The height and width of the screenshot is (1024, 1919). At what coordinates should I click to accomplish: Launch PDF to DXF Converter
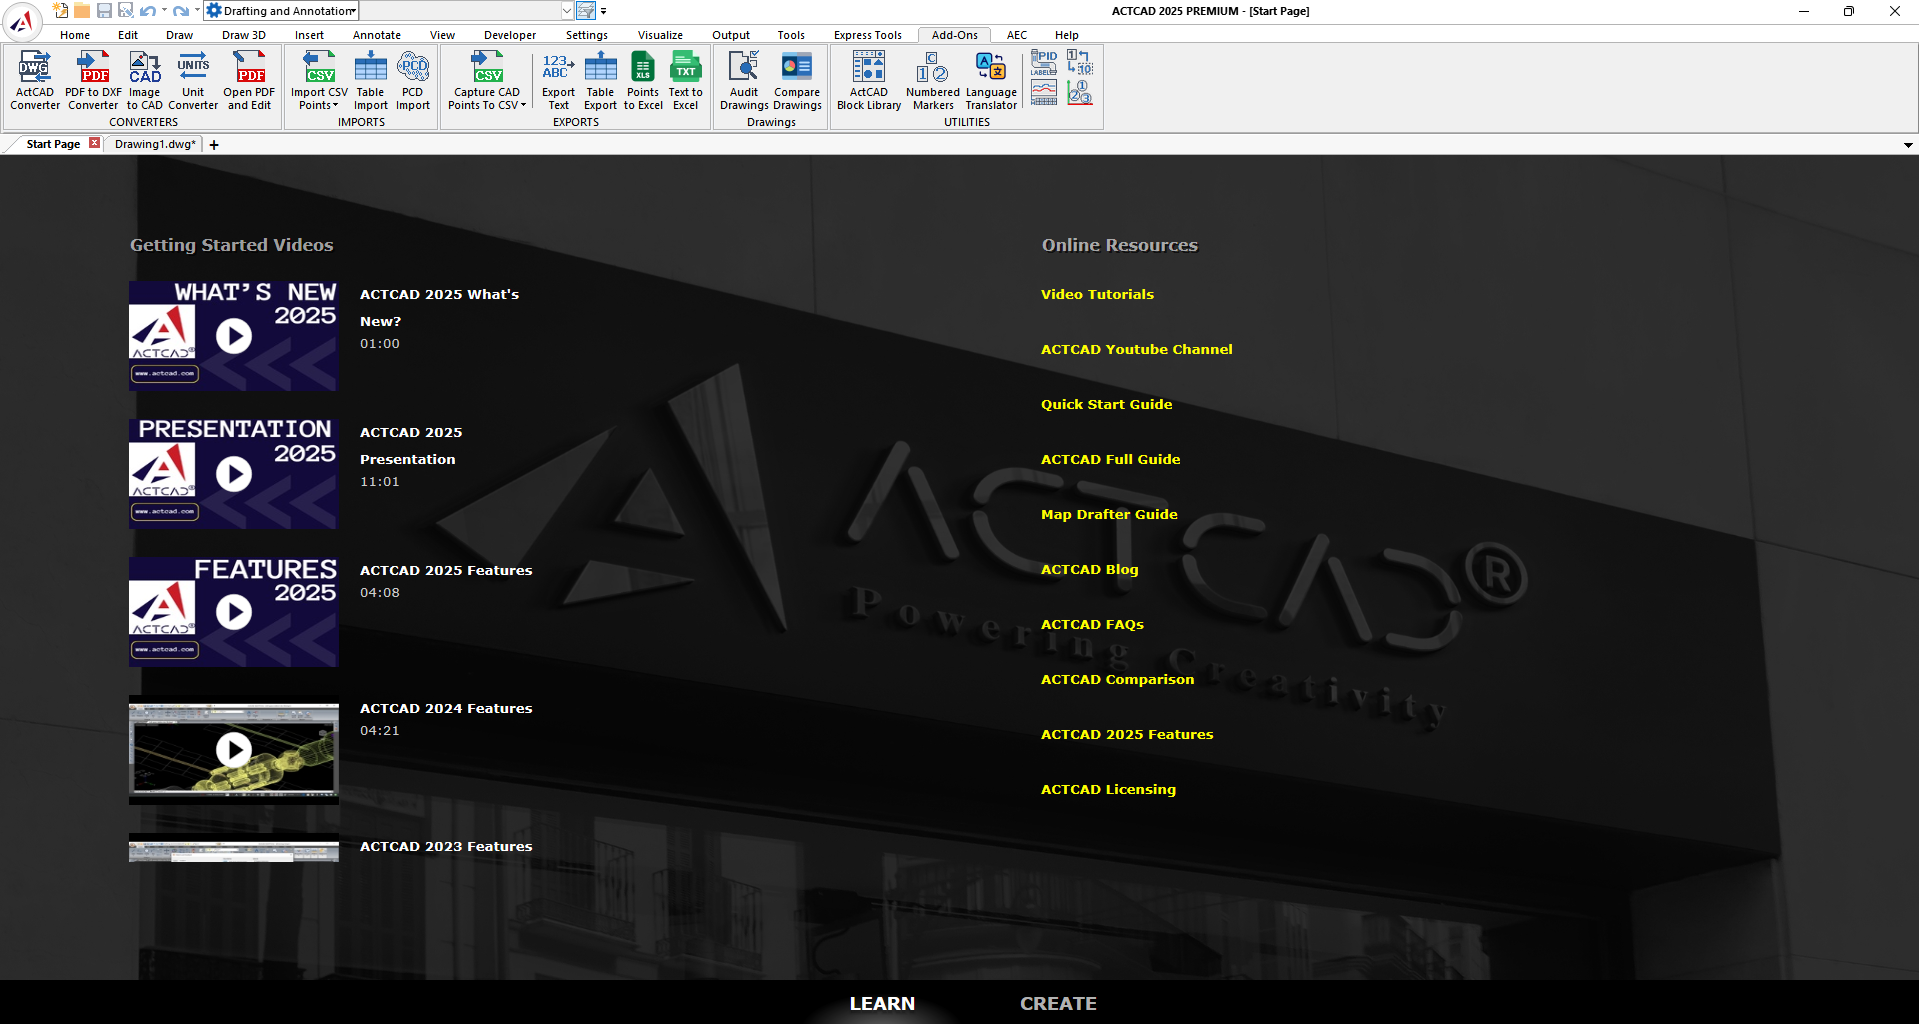(93, 80)
